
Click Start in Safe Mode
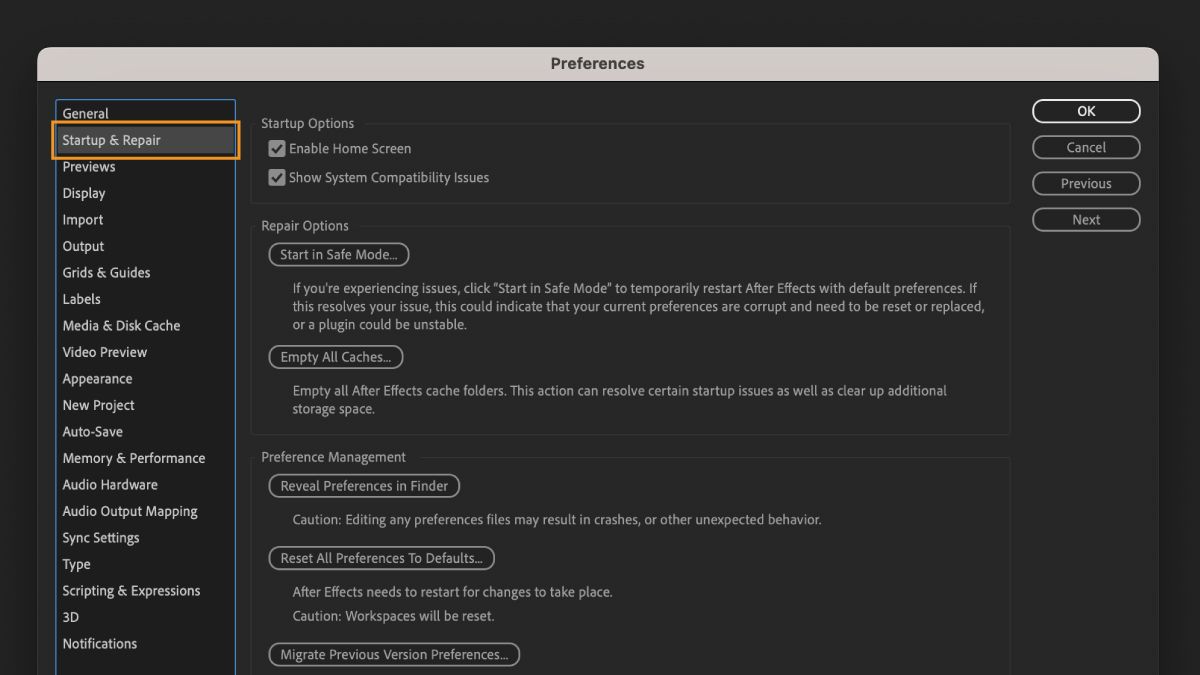coord(338,254)
